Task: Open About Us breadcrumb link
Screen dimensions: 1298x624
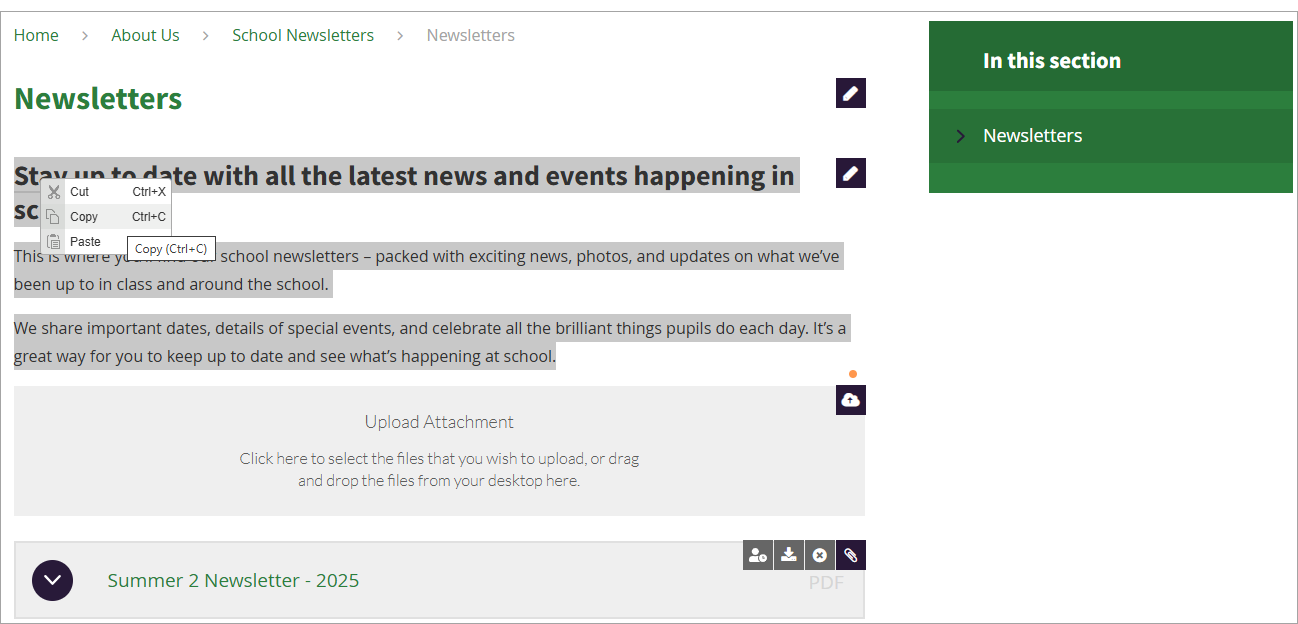Action: (x=145, y=35)
